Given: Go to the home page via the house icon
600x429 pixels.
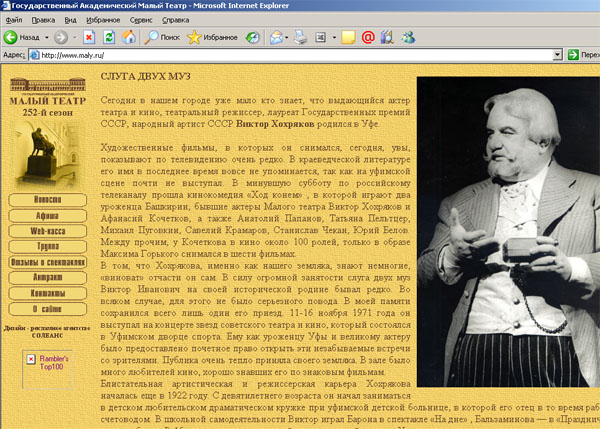Looking at the screenshot, I should tap(130, 37).
